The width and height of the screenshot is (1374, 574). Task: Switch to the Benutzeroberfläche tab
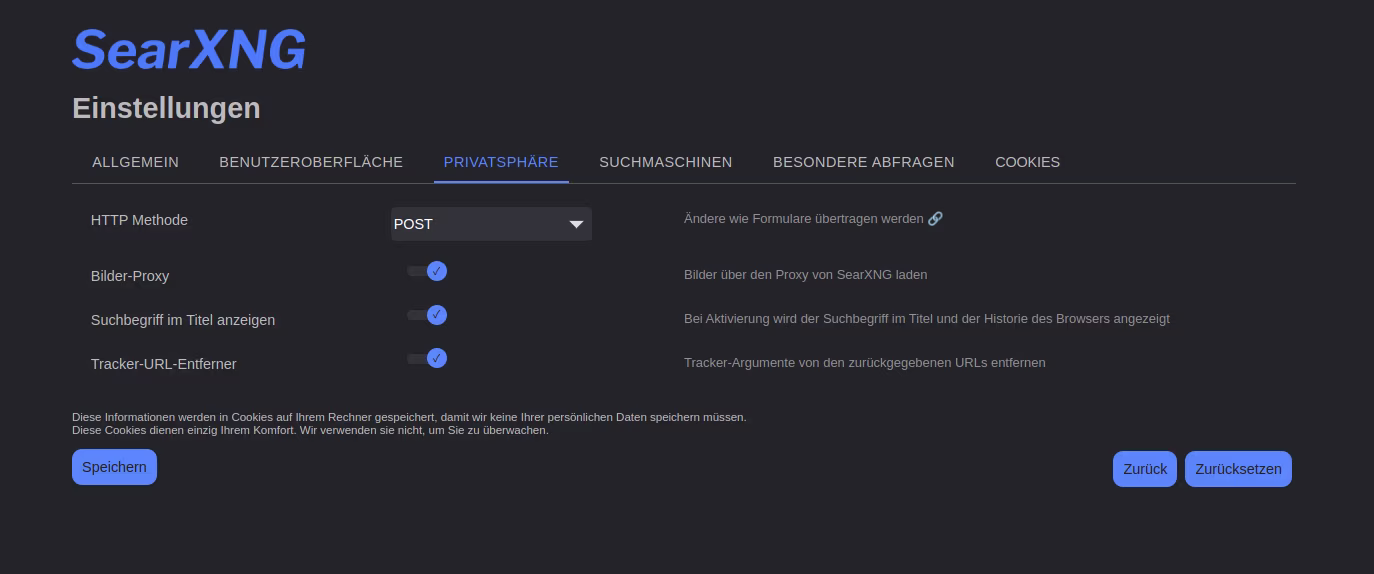[311, 162]
